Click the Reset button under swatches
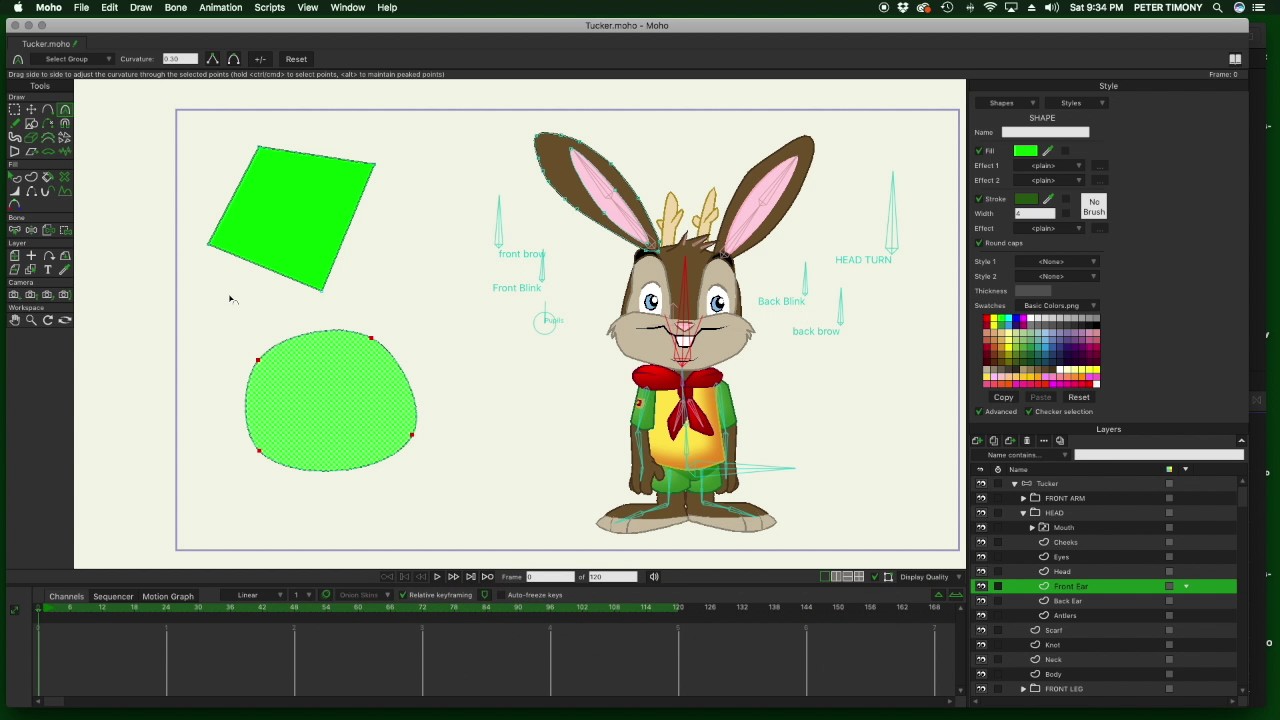 pos(1078,397)
